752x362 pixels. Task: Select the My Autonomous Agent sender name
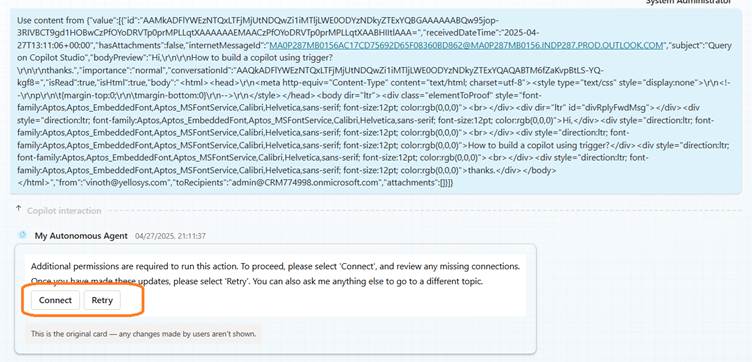coord(81,235)
